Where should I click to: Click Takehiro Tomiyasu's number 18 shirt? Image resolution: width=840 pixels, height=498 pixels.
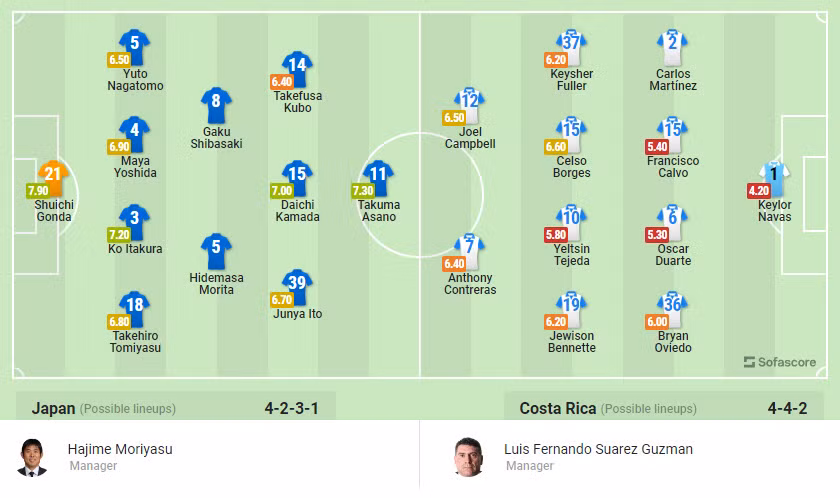pos(135,305)
